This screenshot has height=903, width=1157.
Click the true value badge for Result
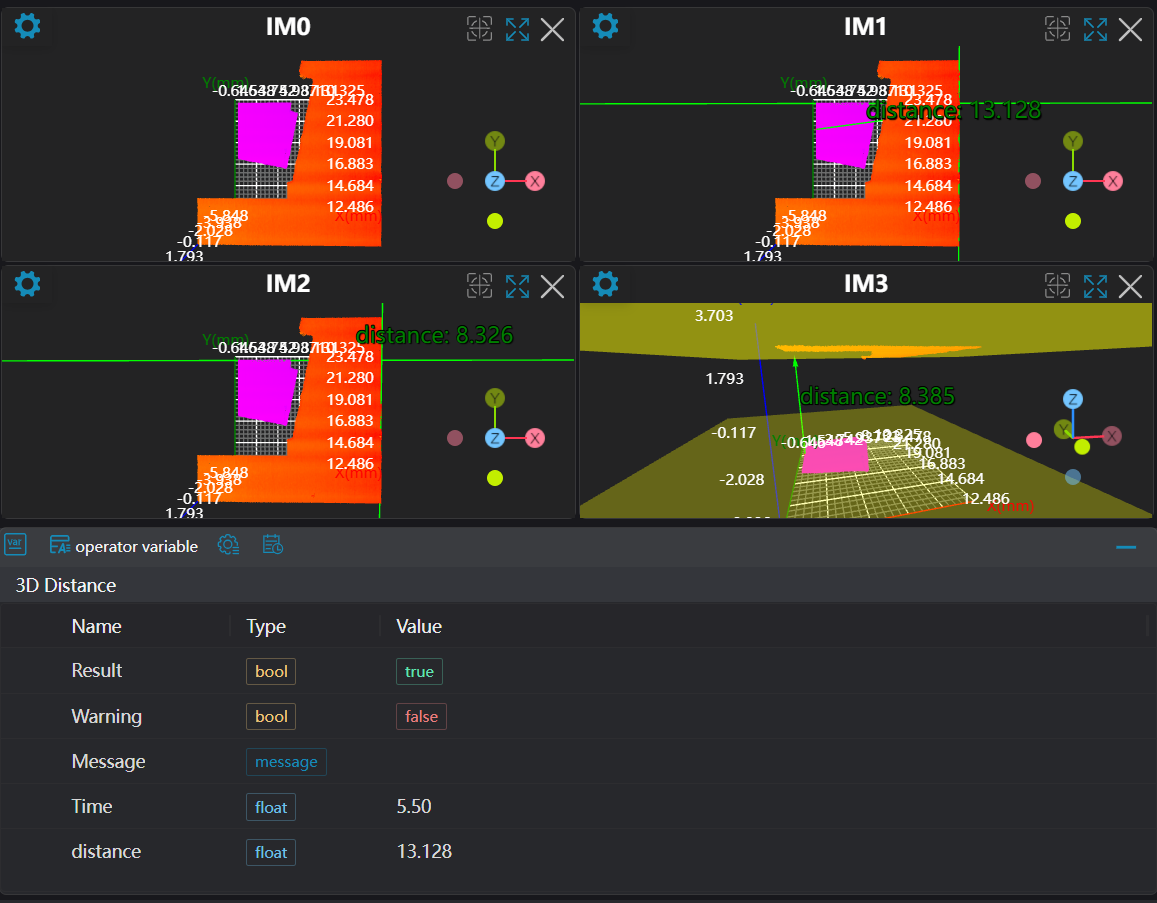[x=419, y=672]
